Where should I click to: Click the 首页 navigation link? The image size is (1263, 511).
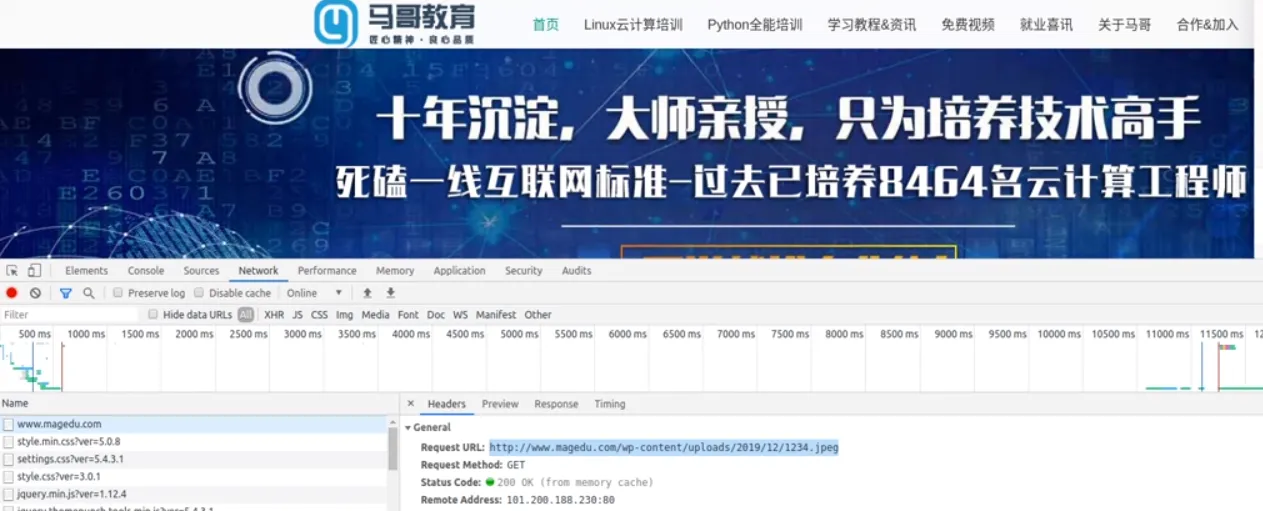point(546,25)
